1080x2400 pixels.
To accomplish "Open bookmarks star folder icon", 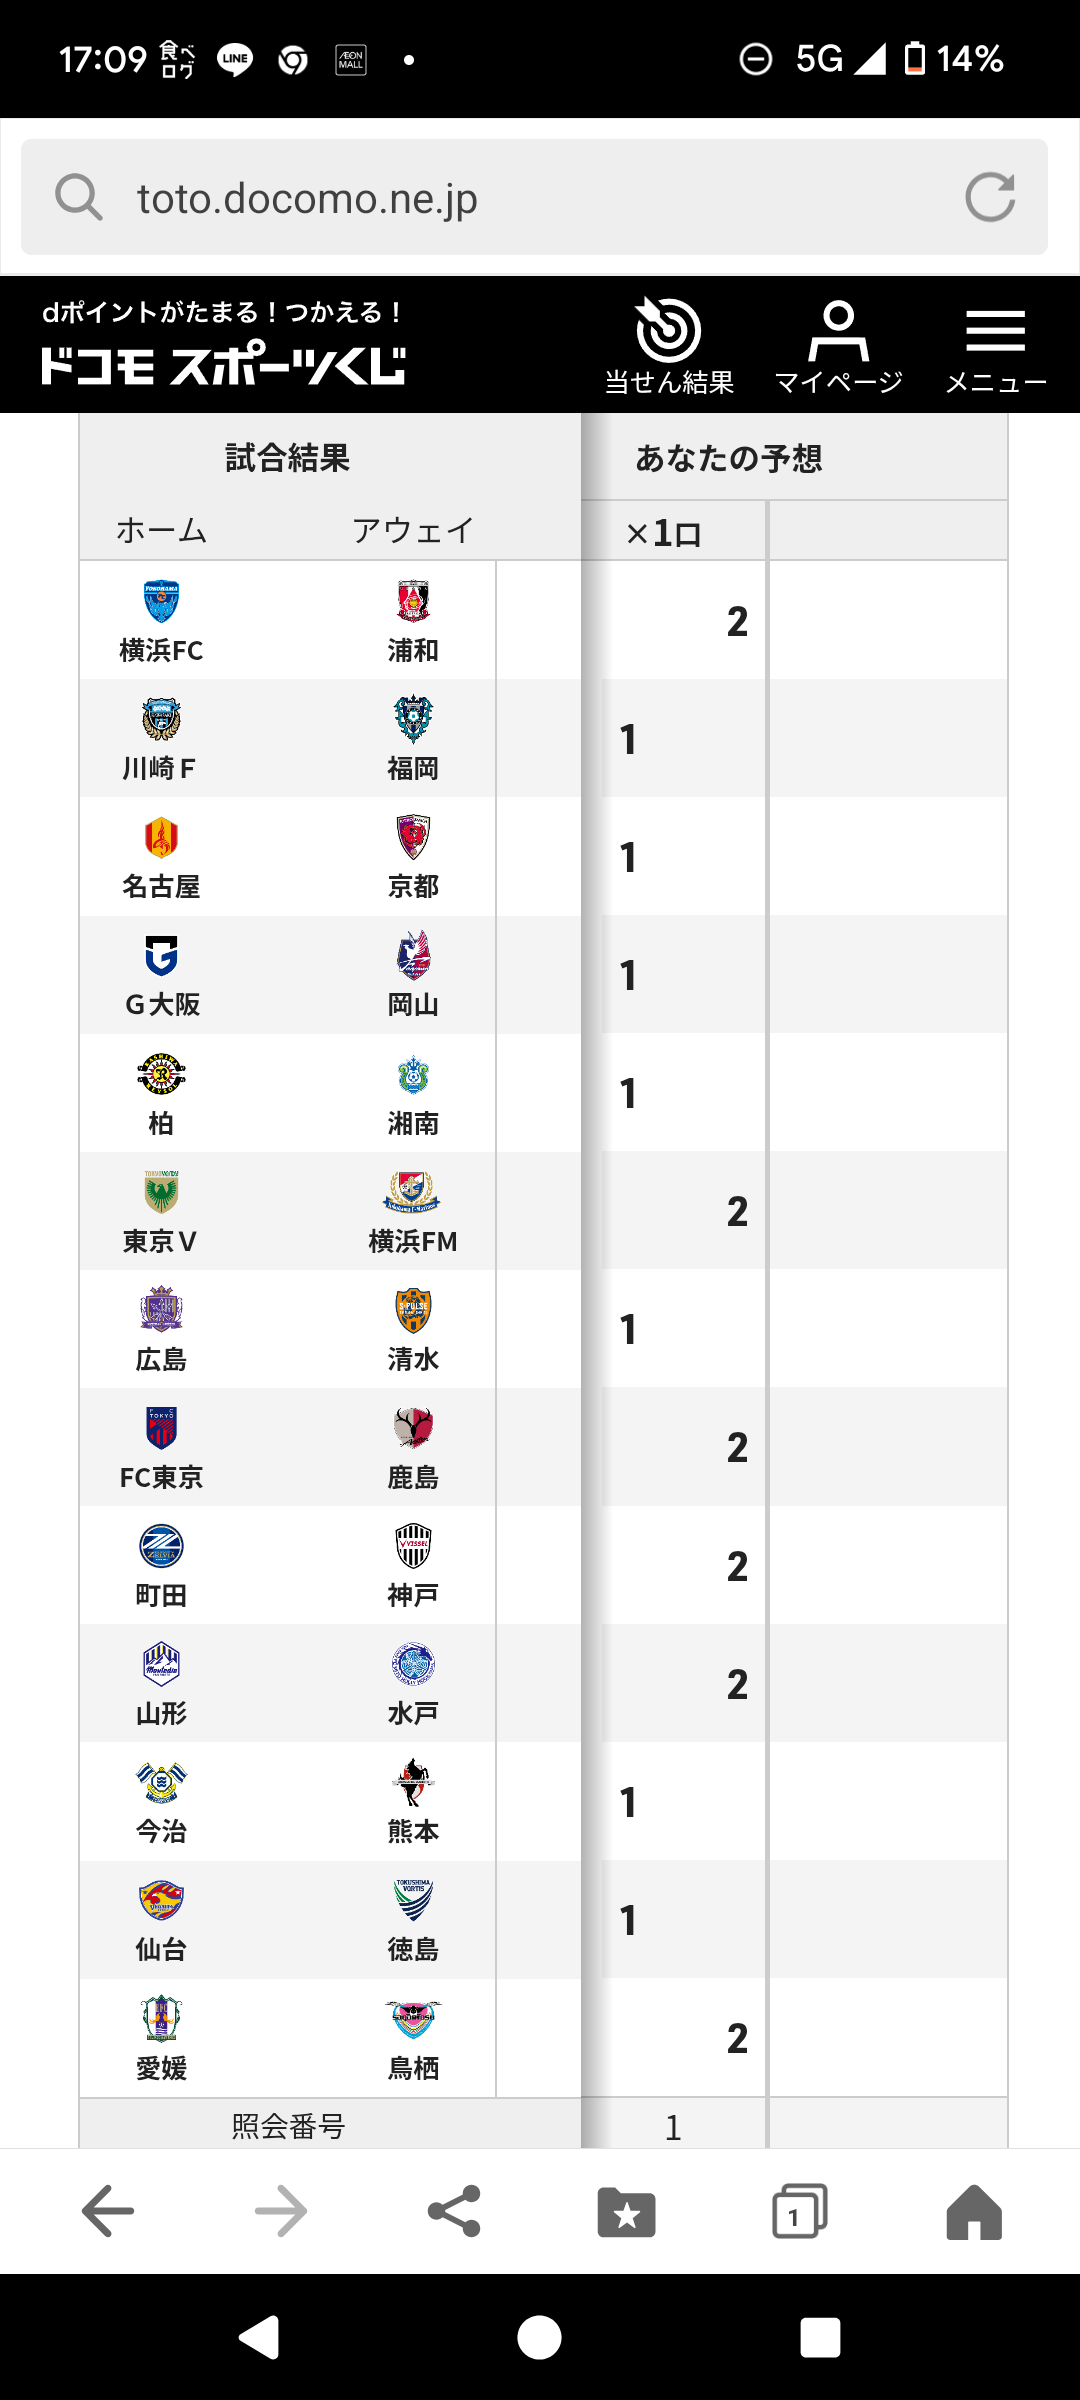I will coord(627,2211).
